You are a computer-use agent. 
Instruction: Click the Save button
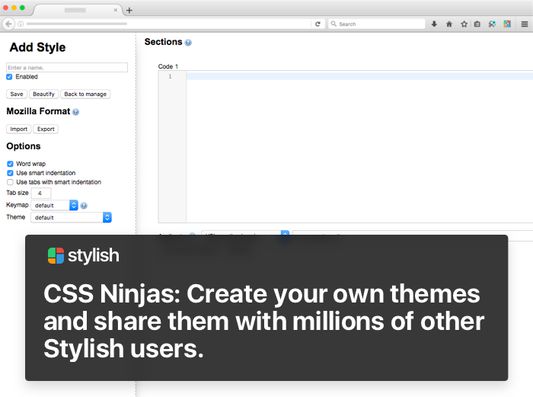click(17, 94)
